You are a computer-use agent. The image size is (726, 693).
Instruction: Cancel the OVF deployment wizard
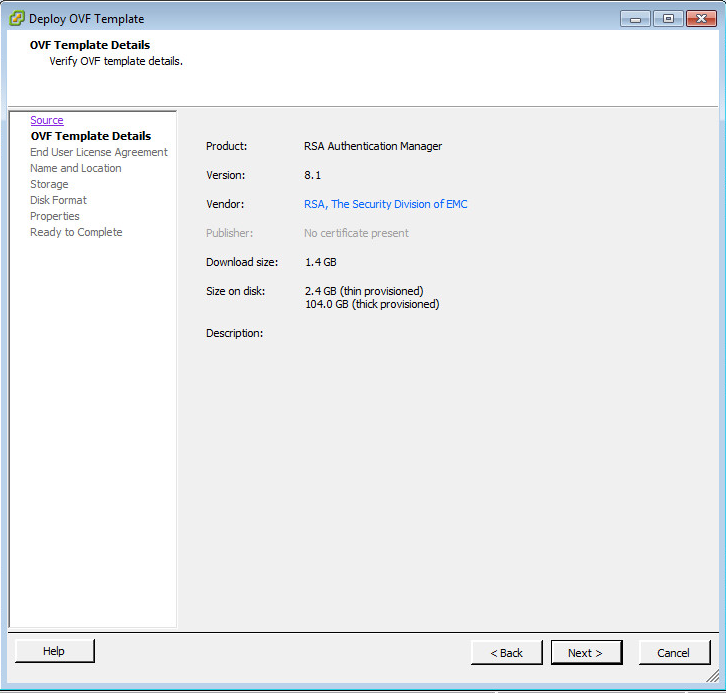coord(674,652)
